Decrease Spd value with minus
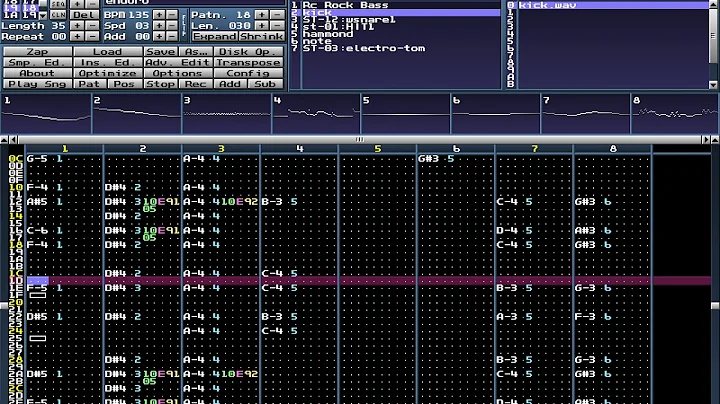 pos(172,26)
